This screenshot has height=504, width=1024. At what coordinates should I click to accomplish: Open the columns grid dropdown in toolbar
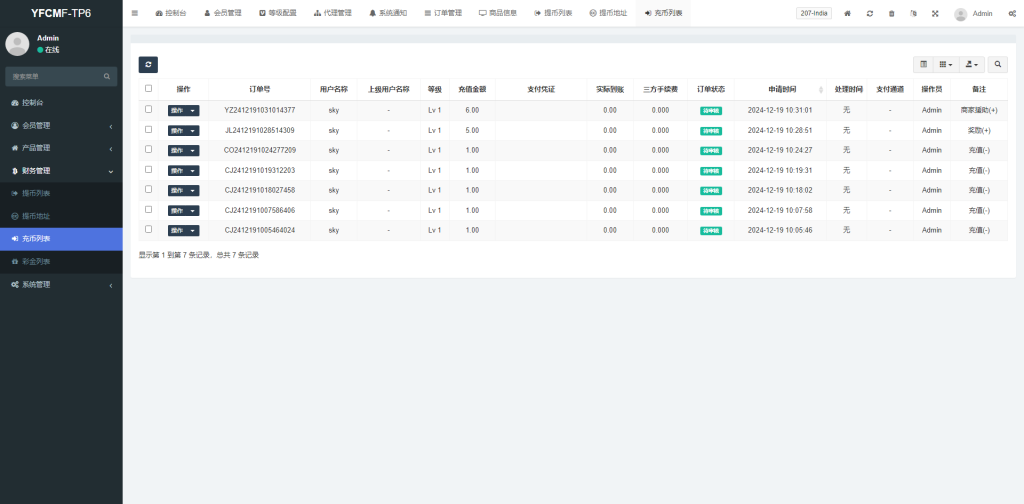click(945, 64)
